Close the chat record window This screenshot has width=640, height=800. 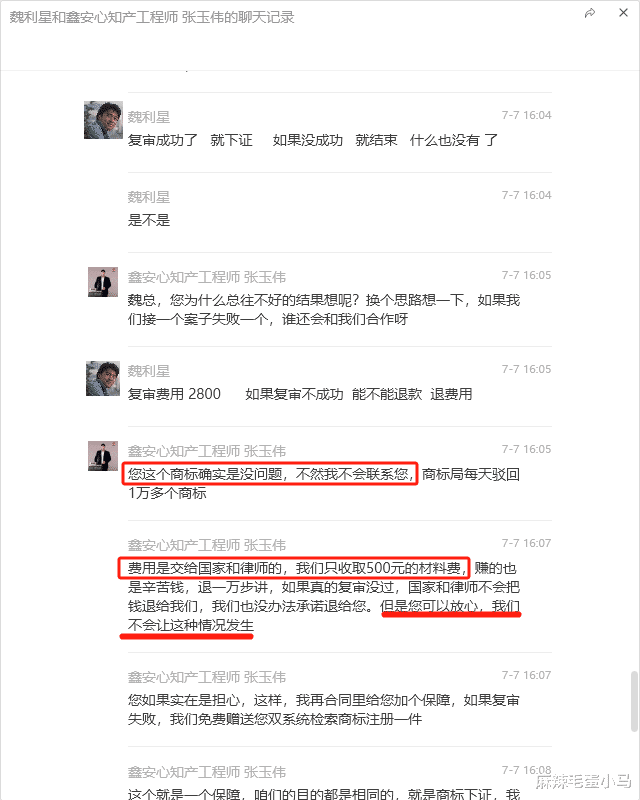coord(623,13)
